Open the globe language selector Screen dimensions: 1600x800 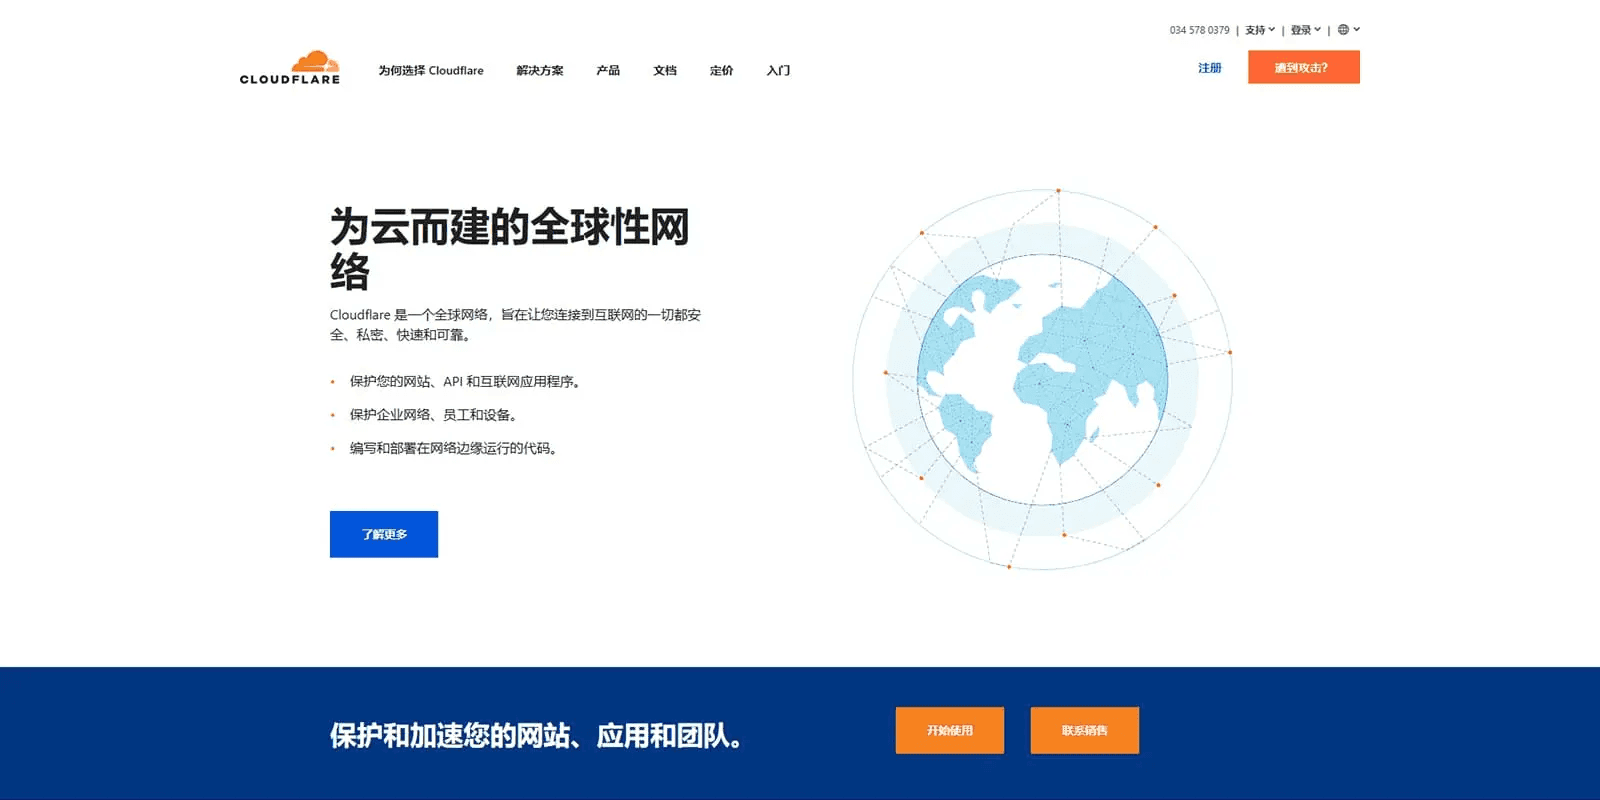point(1349,30)
